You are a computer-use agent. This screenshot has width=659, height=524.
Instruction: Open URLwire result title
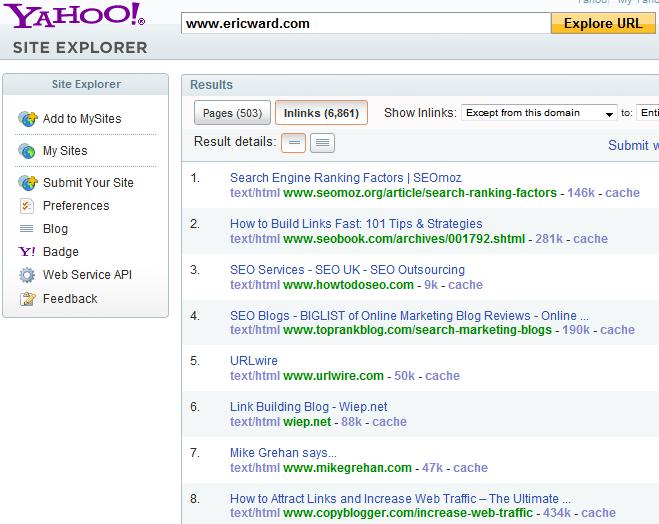(x=254, y=361)
